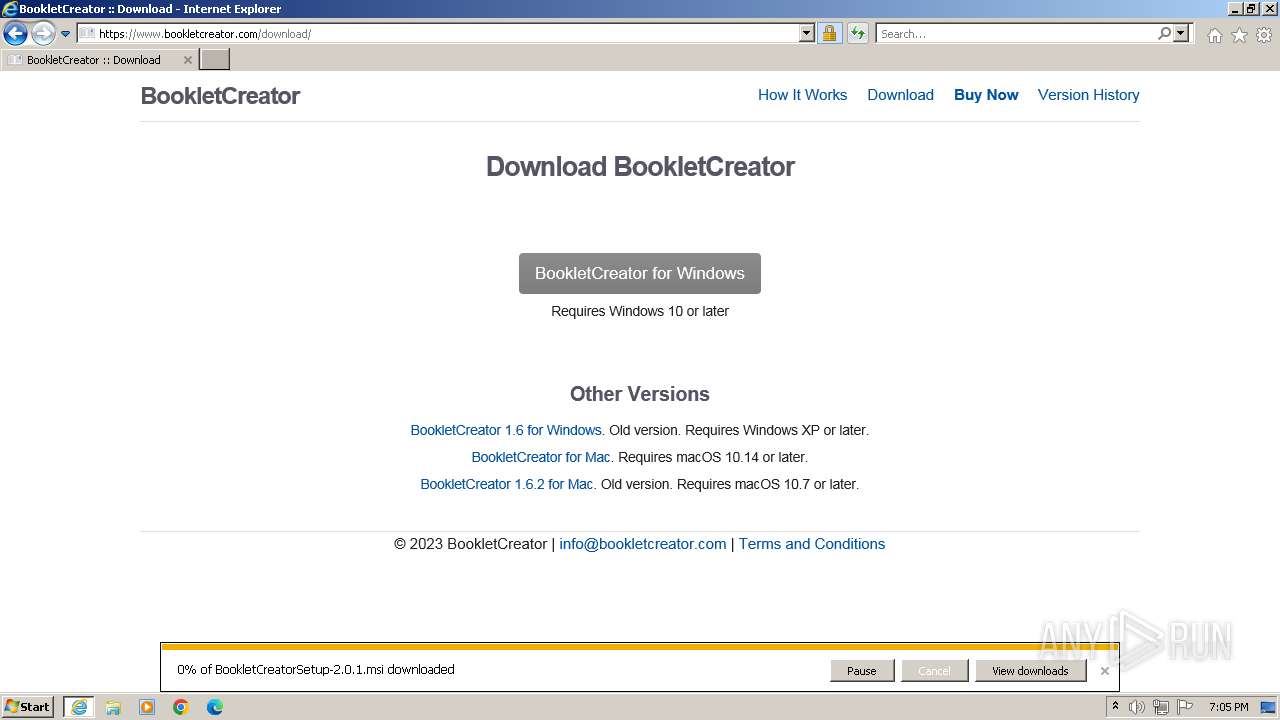1280x720 pixels.
Task: Pause the download in notification bar
Action: [x=862, y=671]
